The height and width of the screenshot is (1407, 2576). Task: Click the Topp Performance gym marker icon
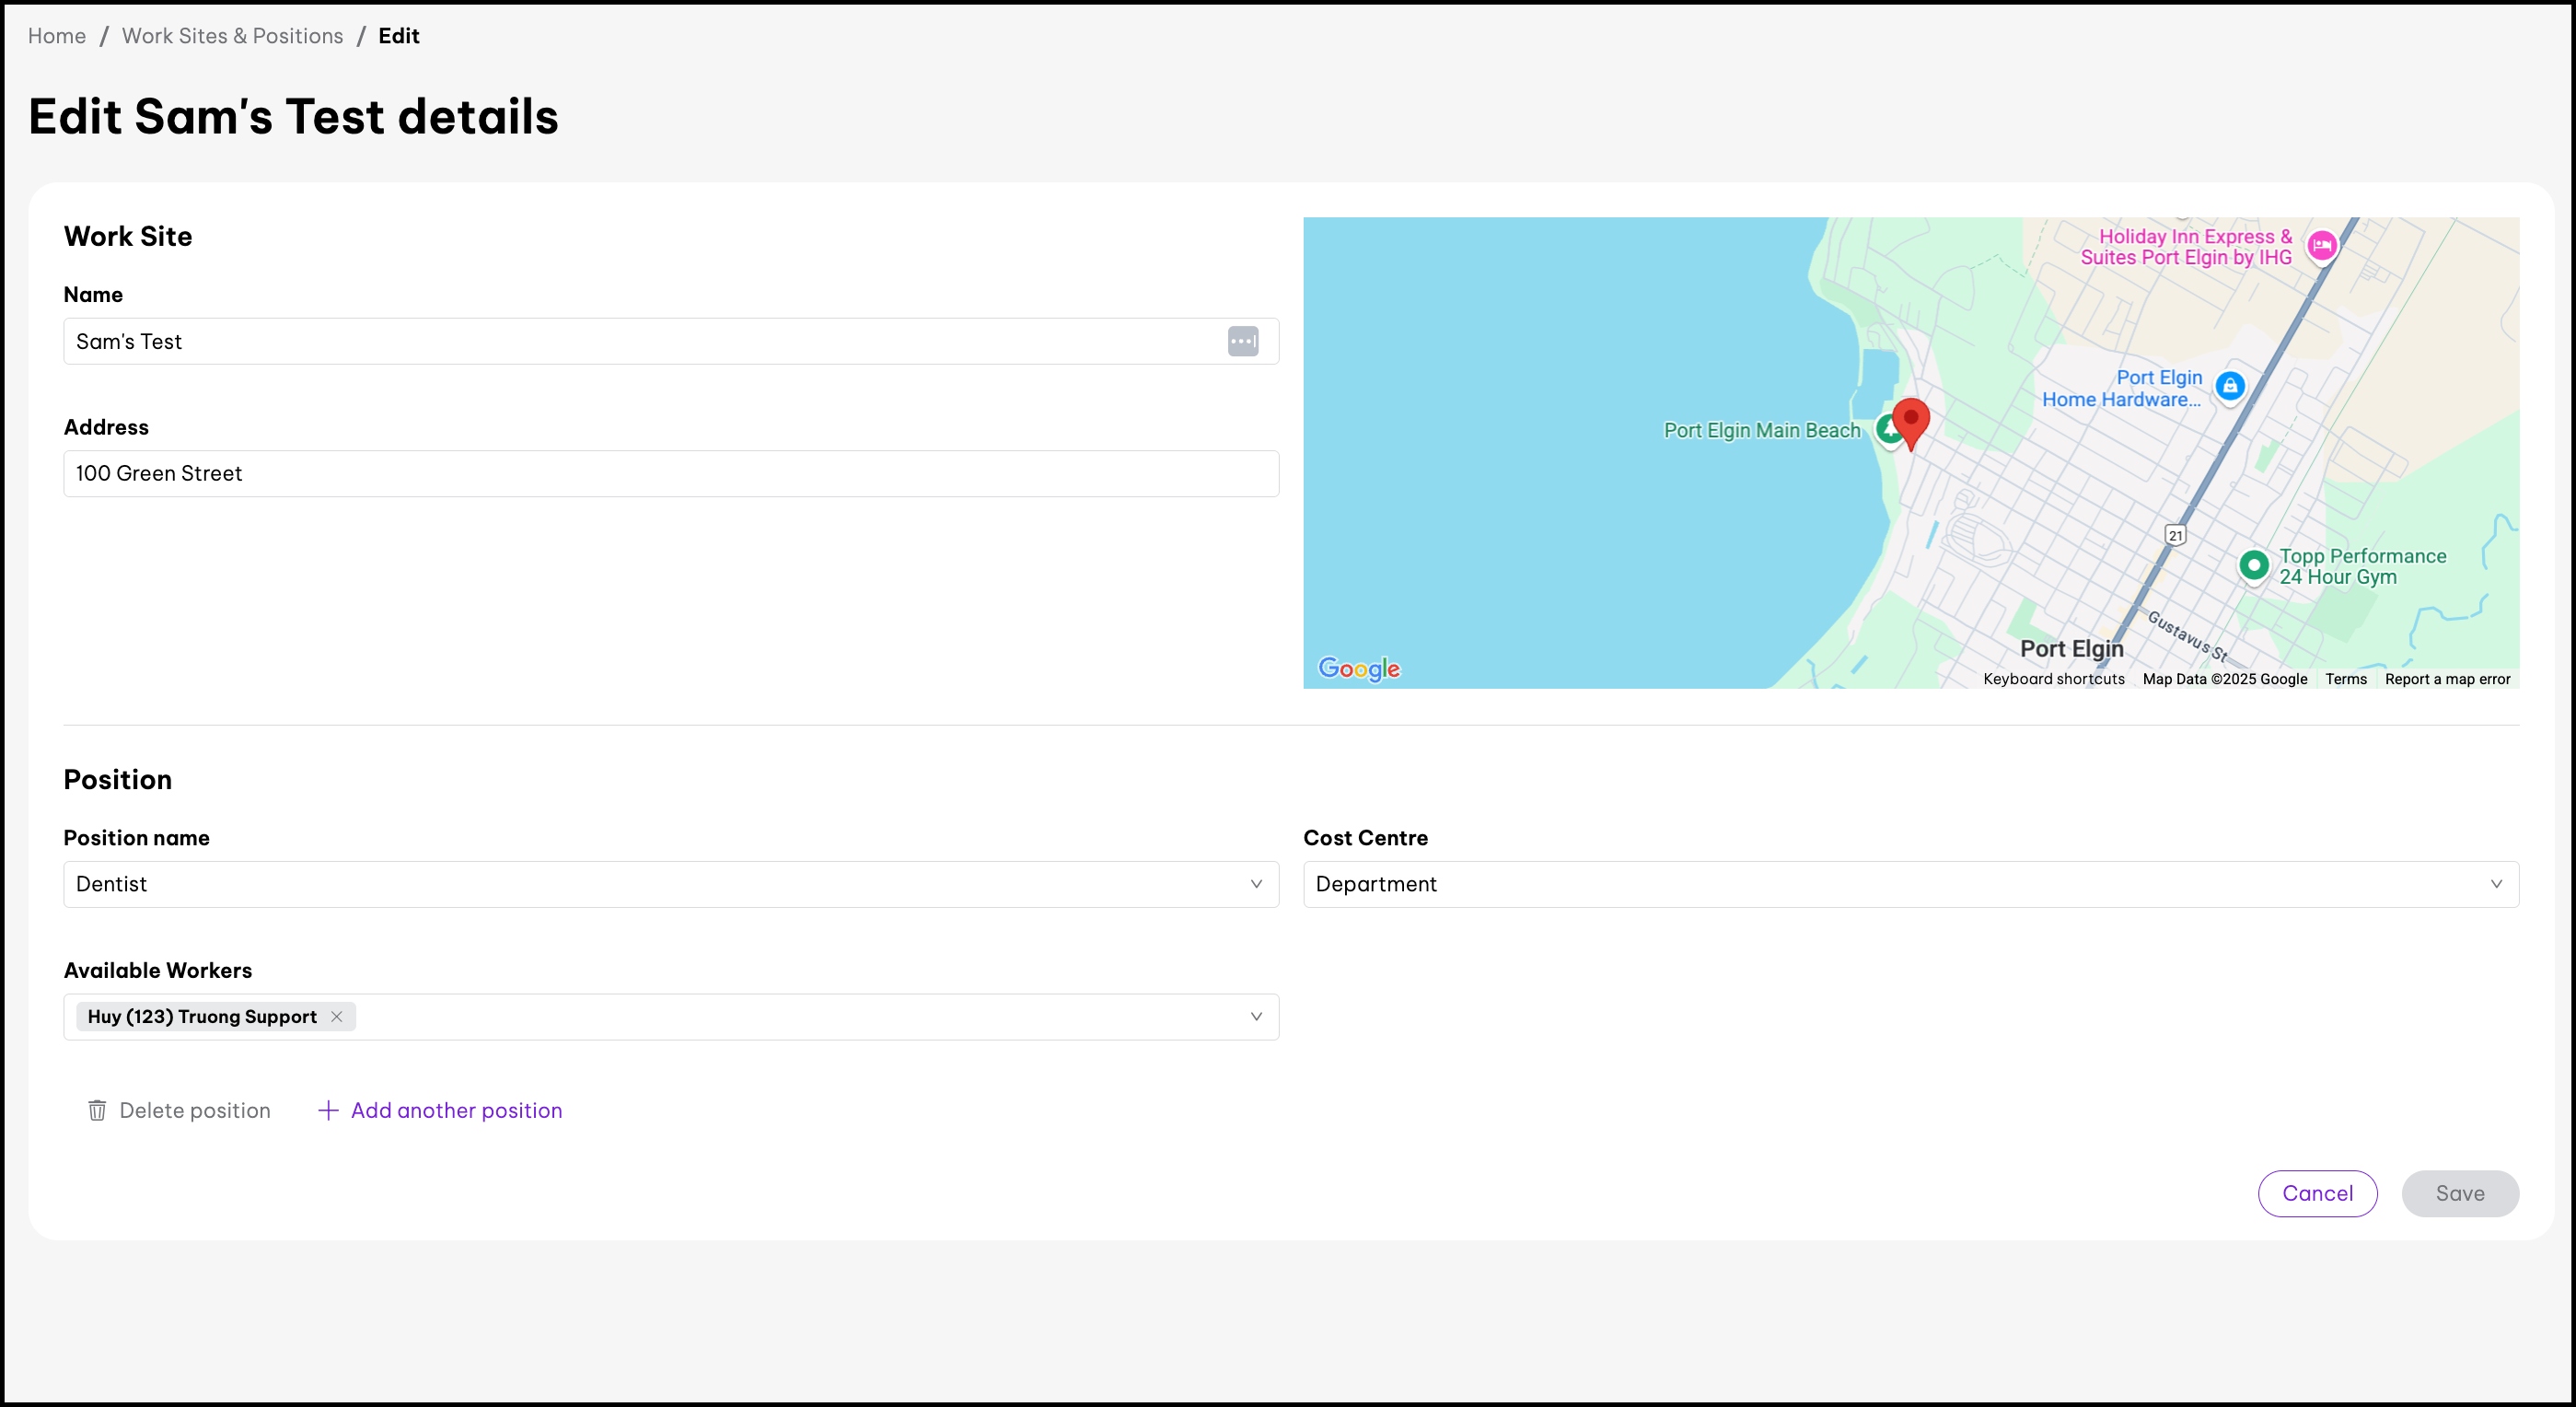(2253, 565)
